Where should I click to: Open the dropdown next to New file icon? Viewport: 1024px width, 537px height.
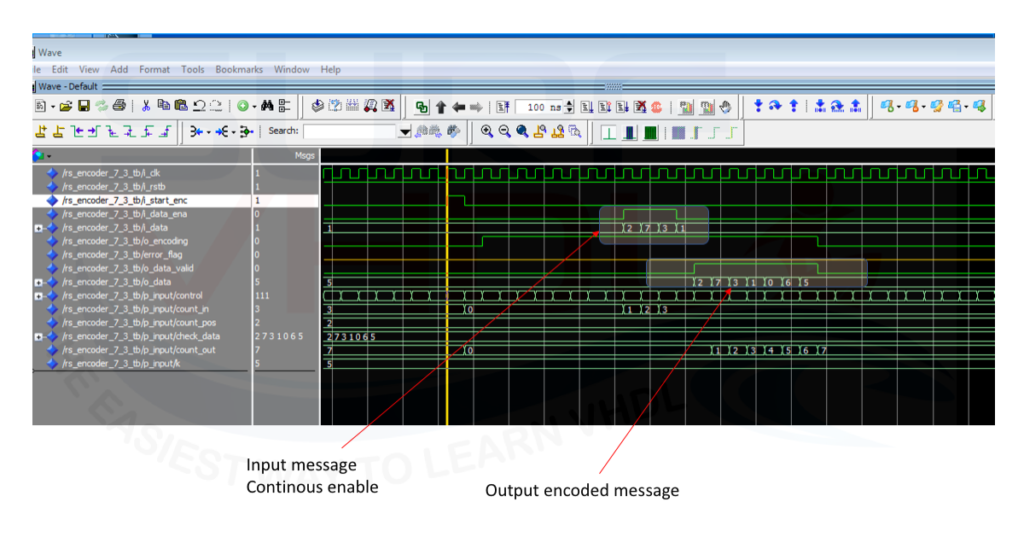[52, 107]
